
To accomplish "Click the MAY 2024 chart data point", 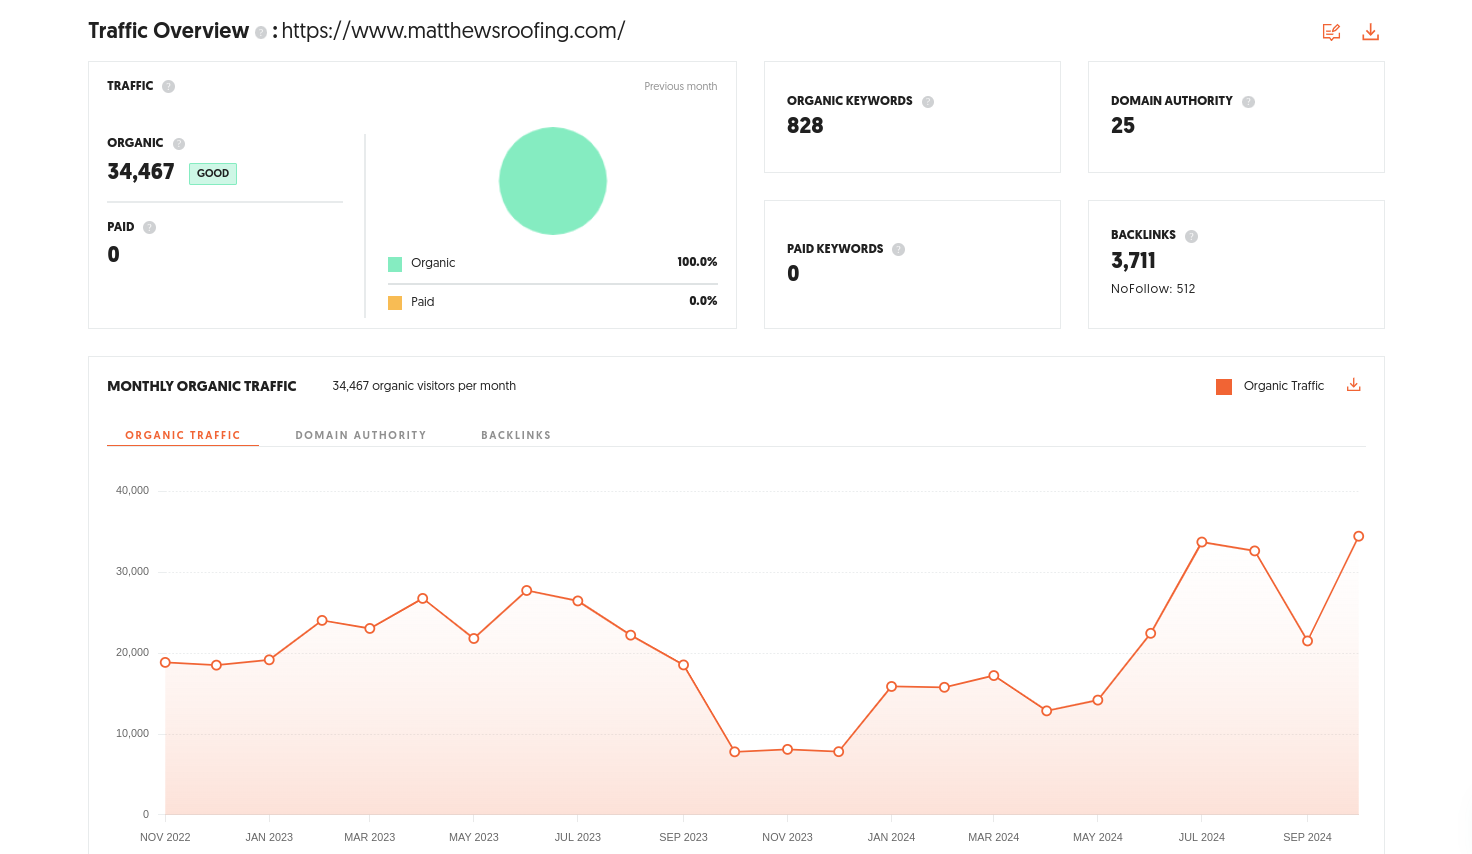I will pyautogui.click(x=1098, y=700).
